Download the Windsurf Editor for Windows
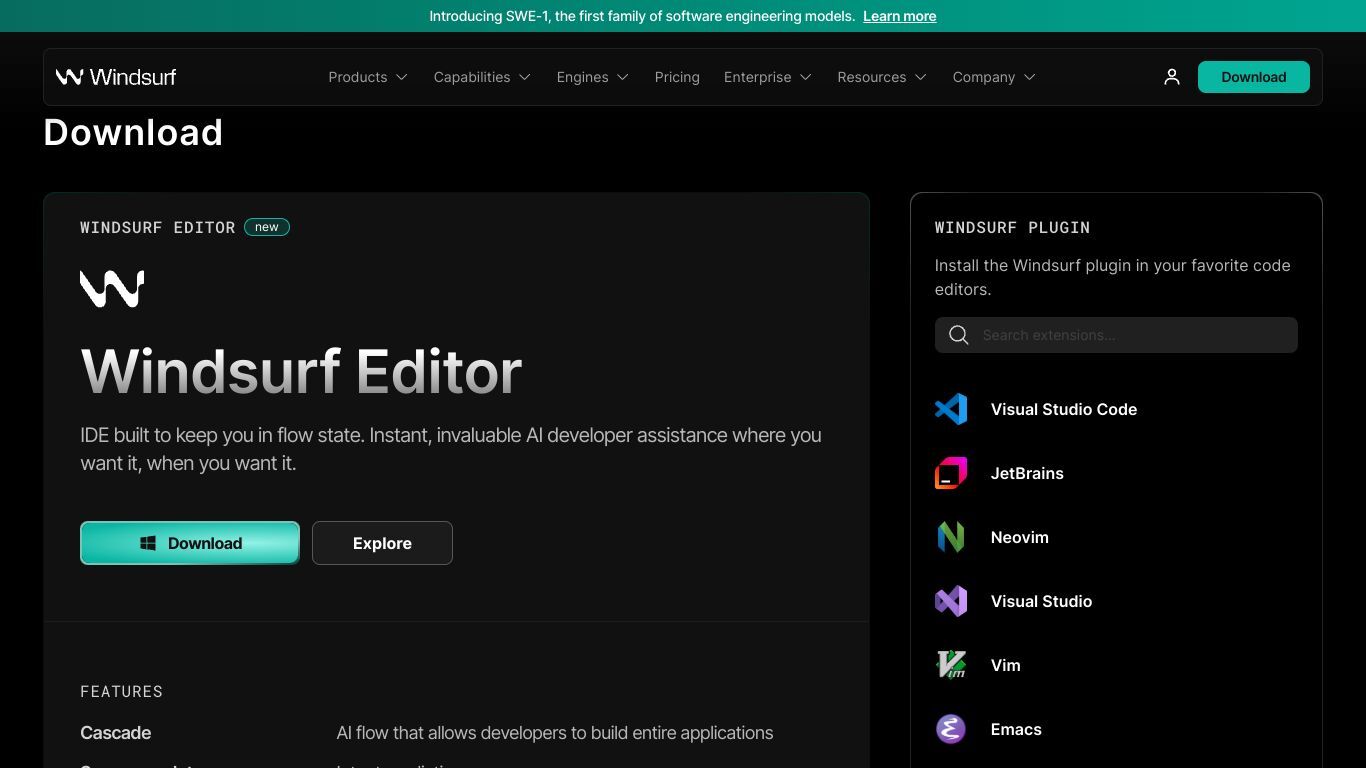Screen dimensions: 1366x768 tap(190, 543)
